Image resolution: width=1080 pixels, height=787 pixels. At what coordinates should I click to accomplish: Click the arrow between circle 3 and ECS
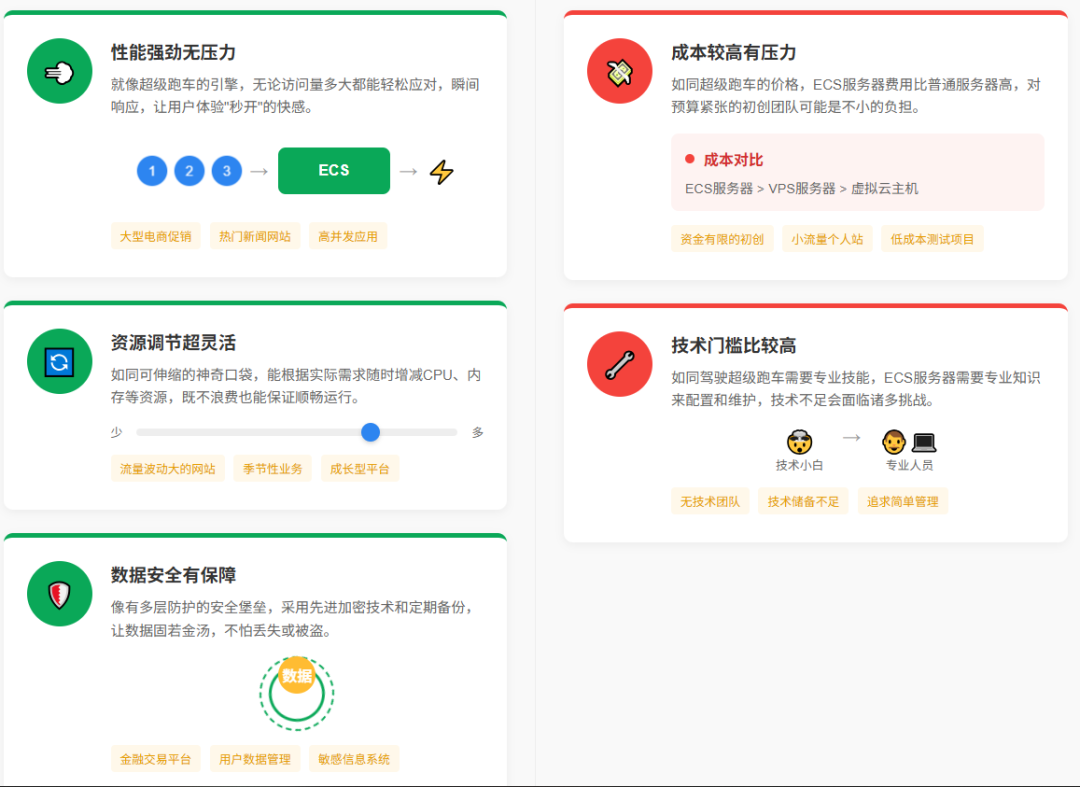[x=259, y=171]
